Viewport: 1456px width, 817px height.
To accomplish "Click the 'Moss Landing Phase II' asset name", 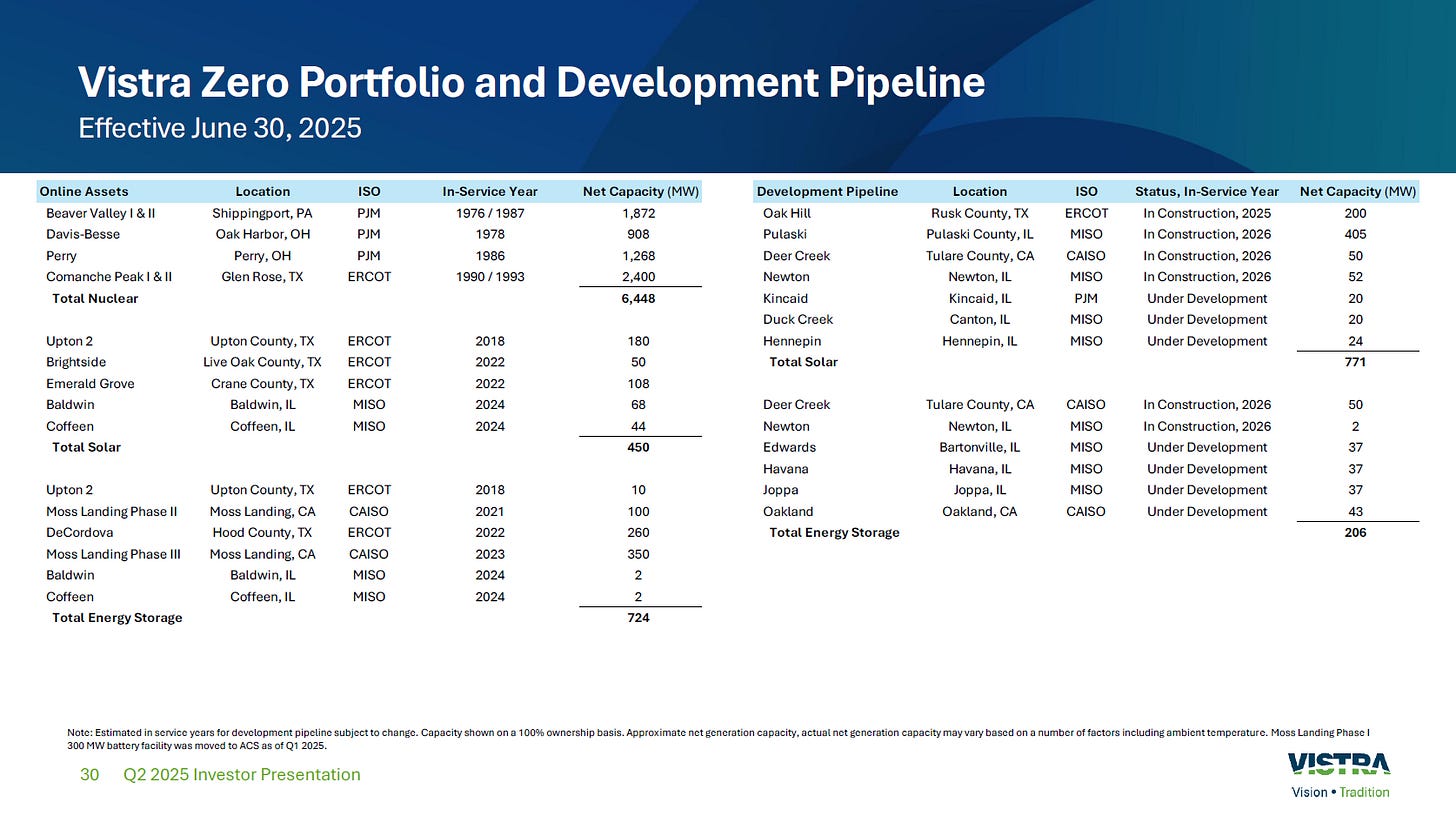I will click(111, 511).
